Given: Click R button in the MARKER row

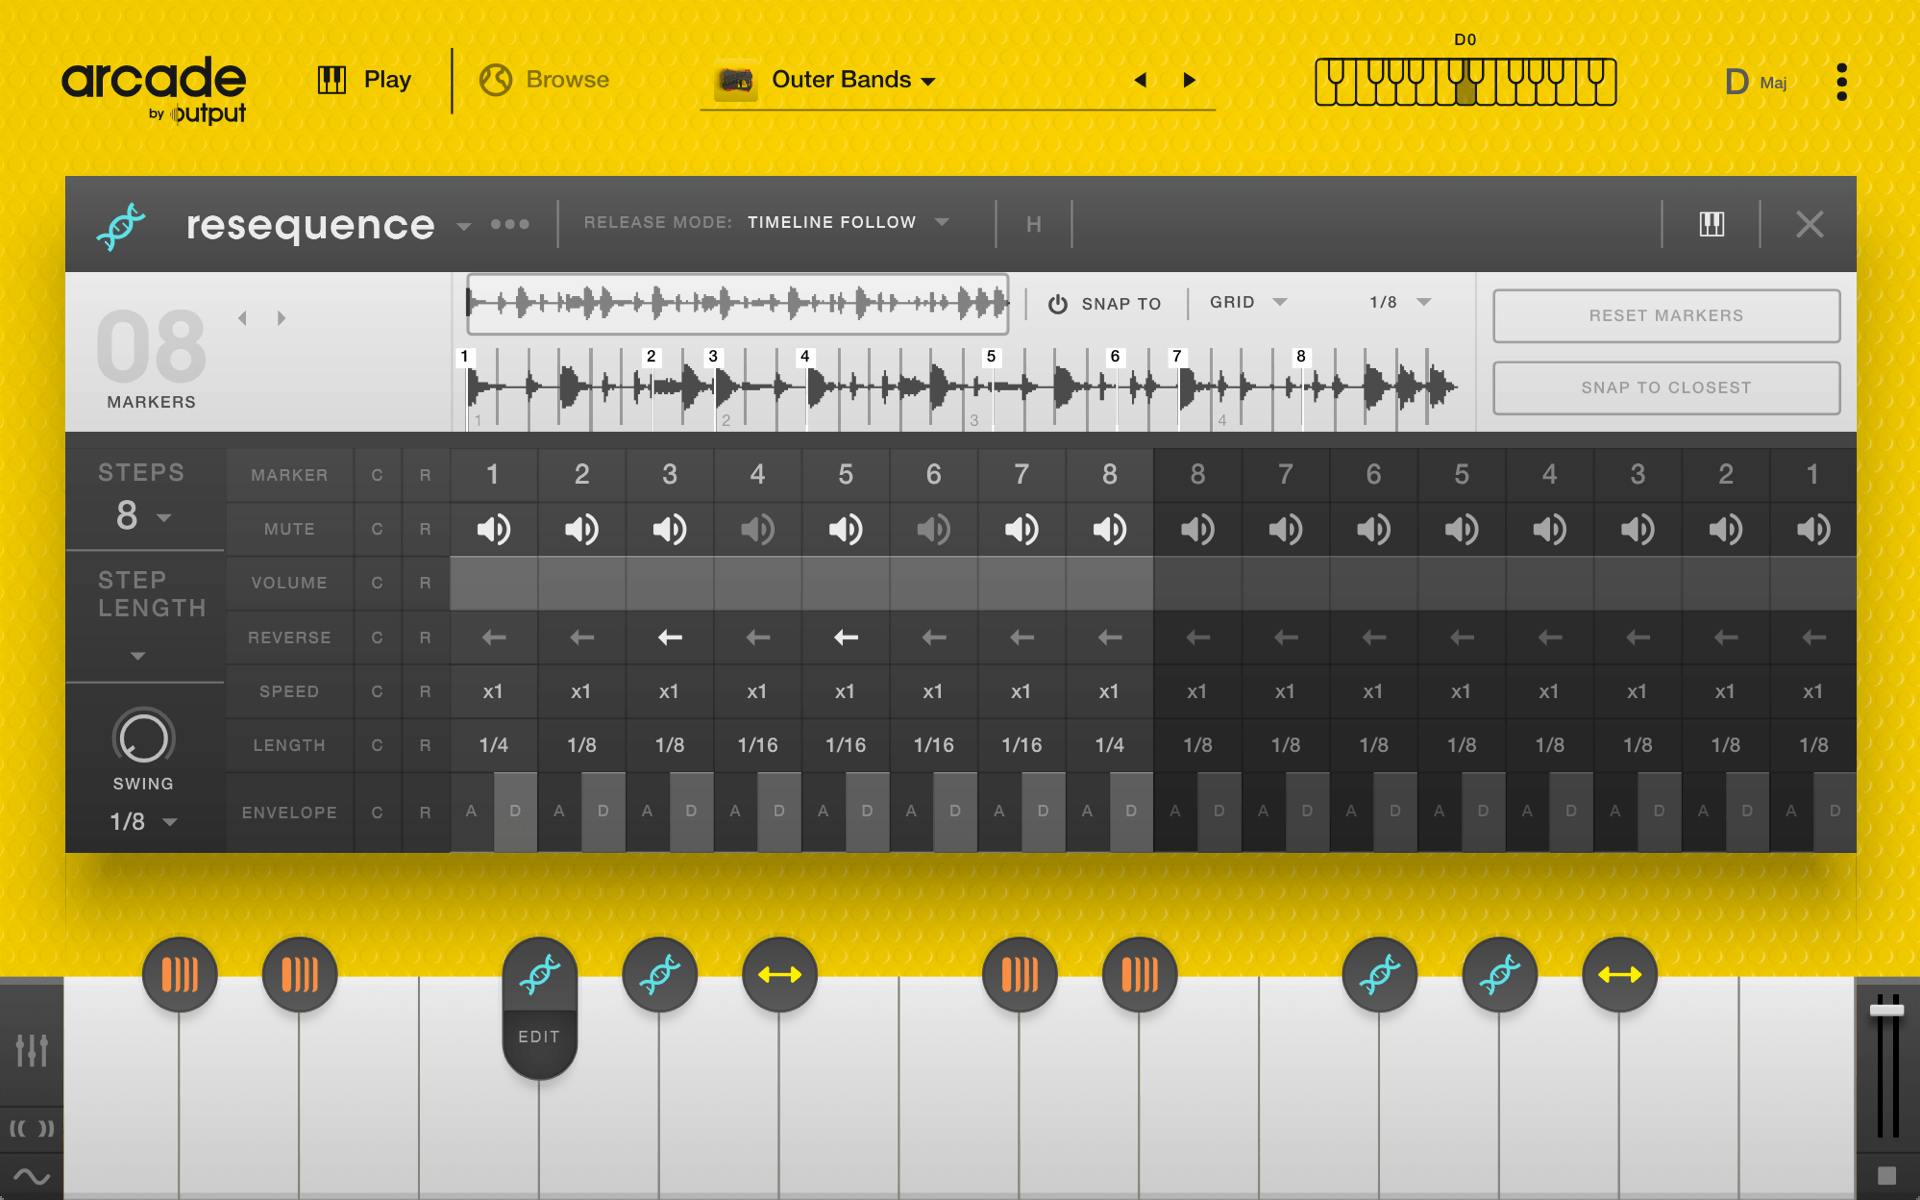Looking at the screenshot, I should pos(426,475).
